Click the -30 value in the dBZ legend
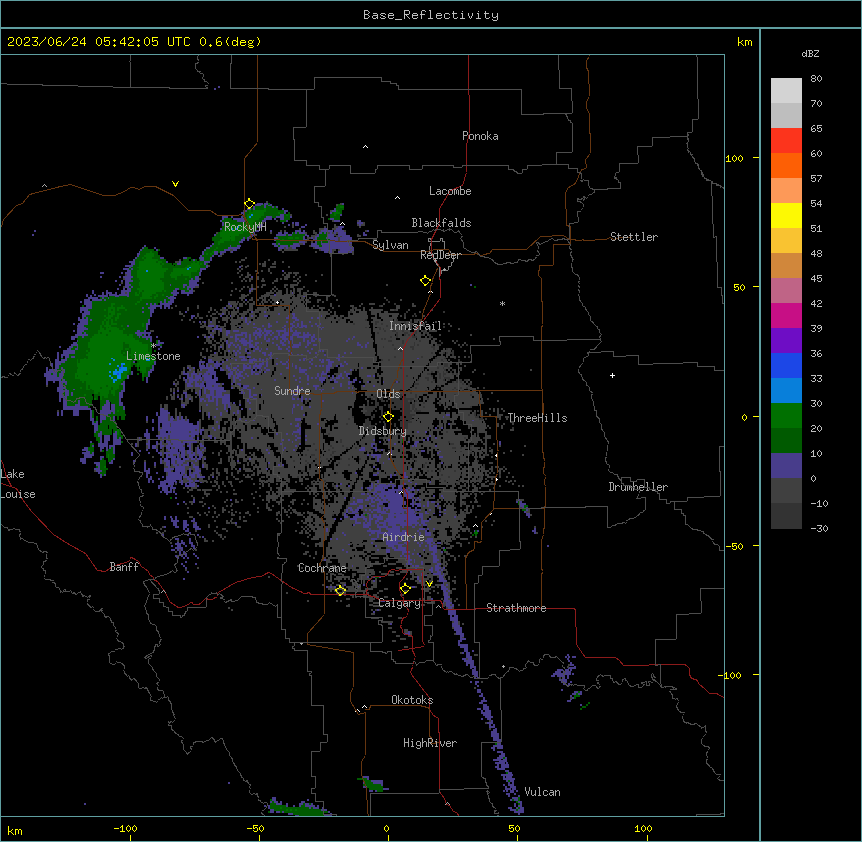862x842 pixels. pos(819,529)
